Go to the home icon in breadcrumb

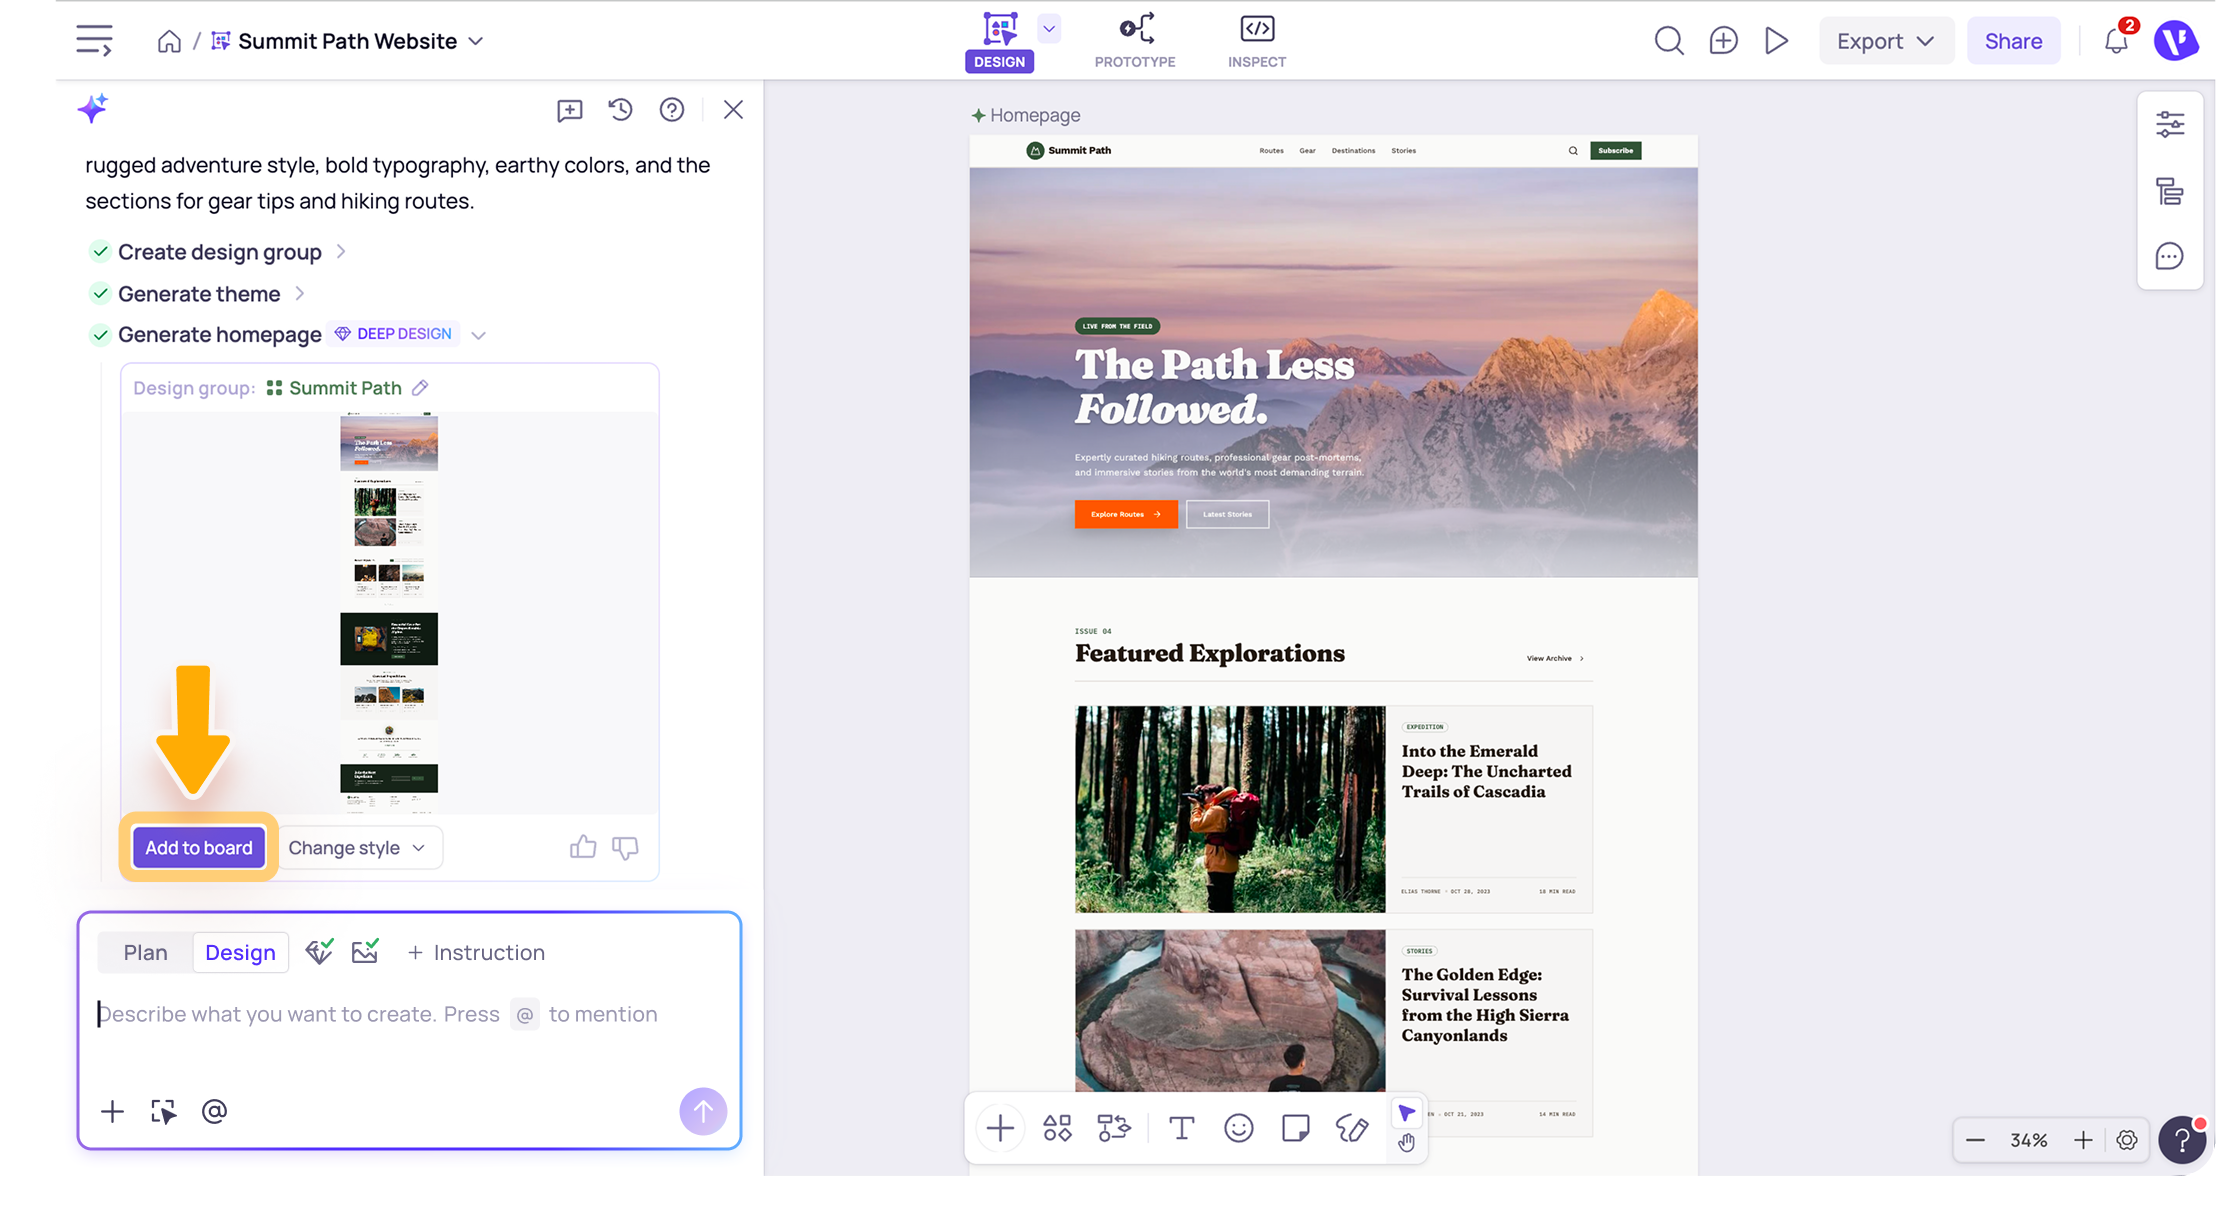tap(169, 41)
